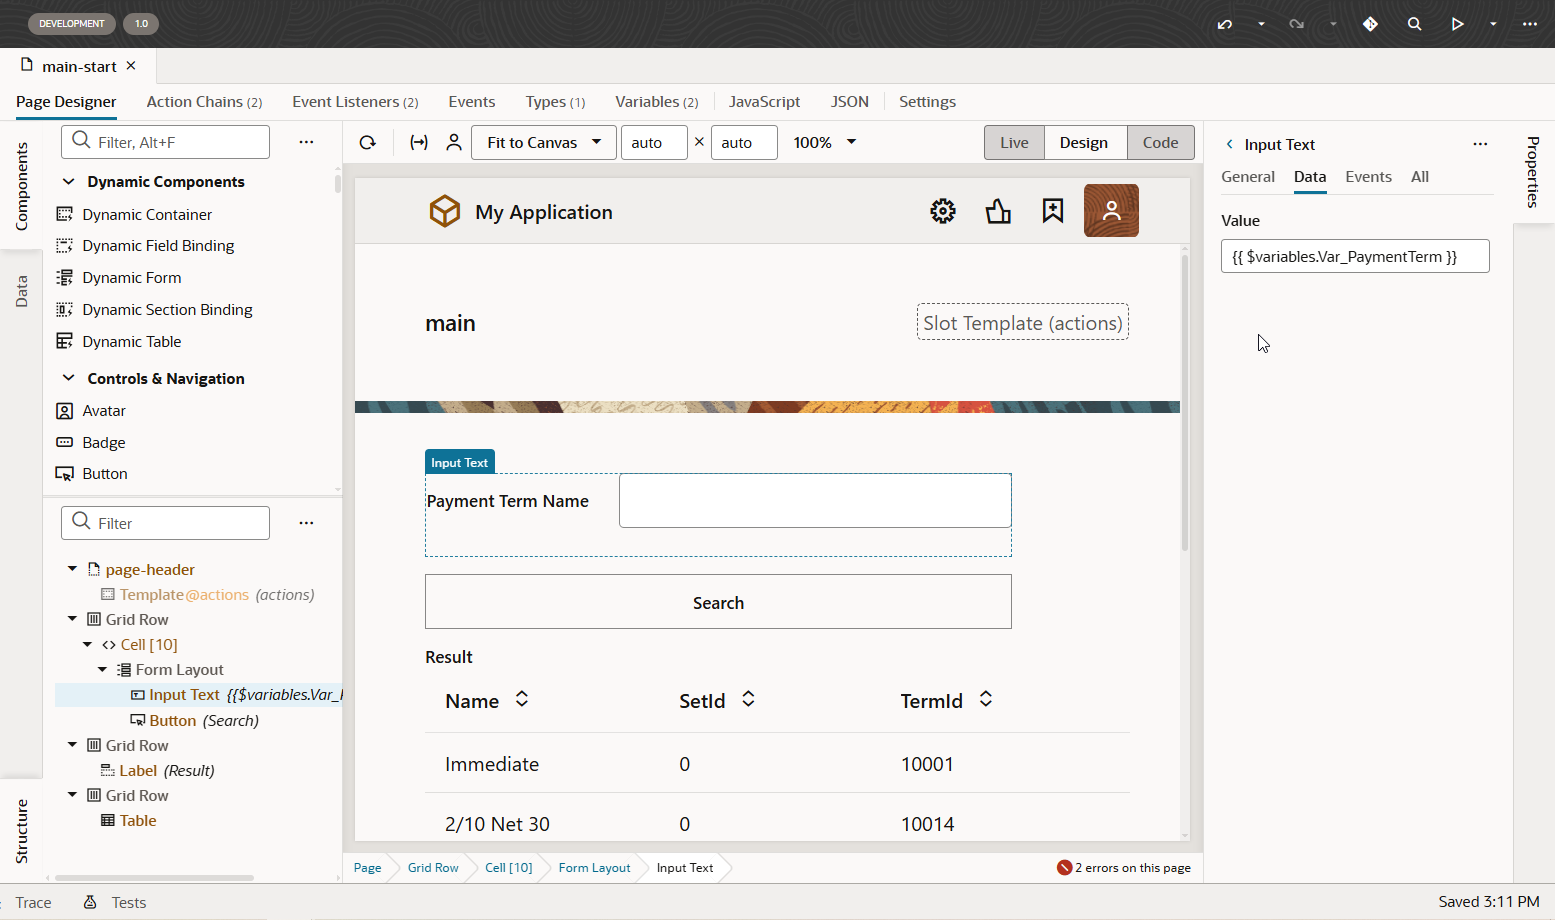This screenshot has height=920, width=1555.
Task: Open the Undo dropdown arrow
Action: click(x=1261, y=24)
